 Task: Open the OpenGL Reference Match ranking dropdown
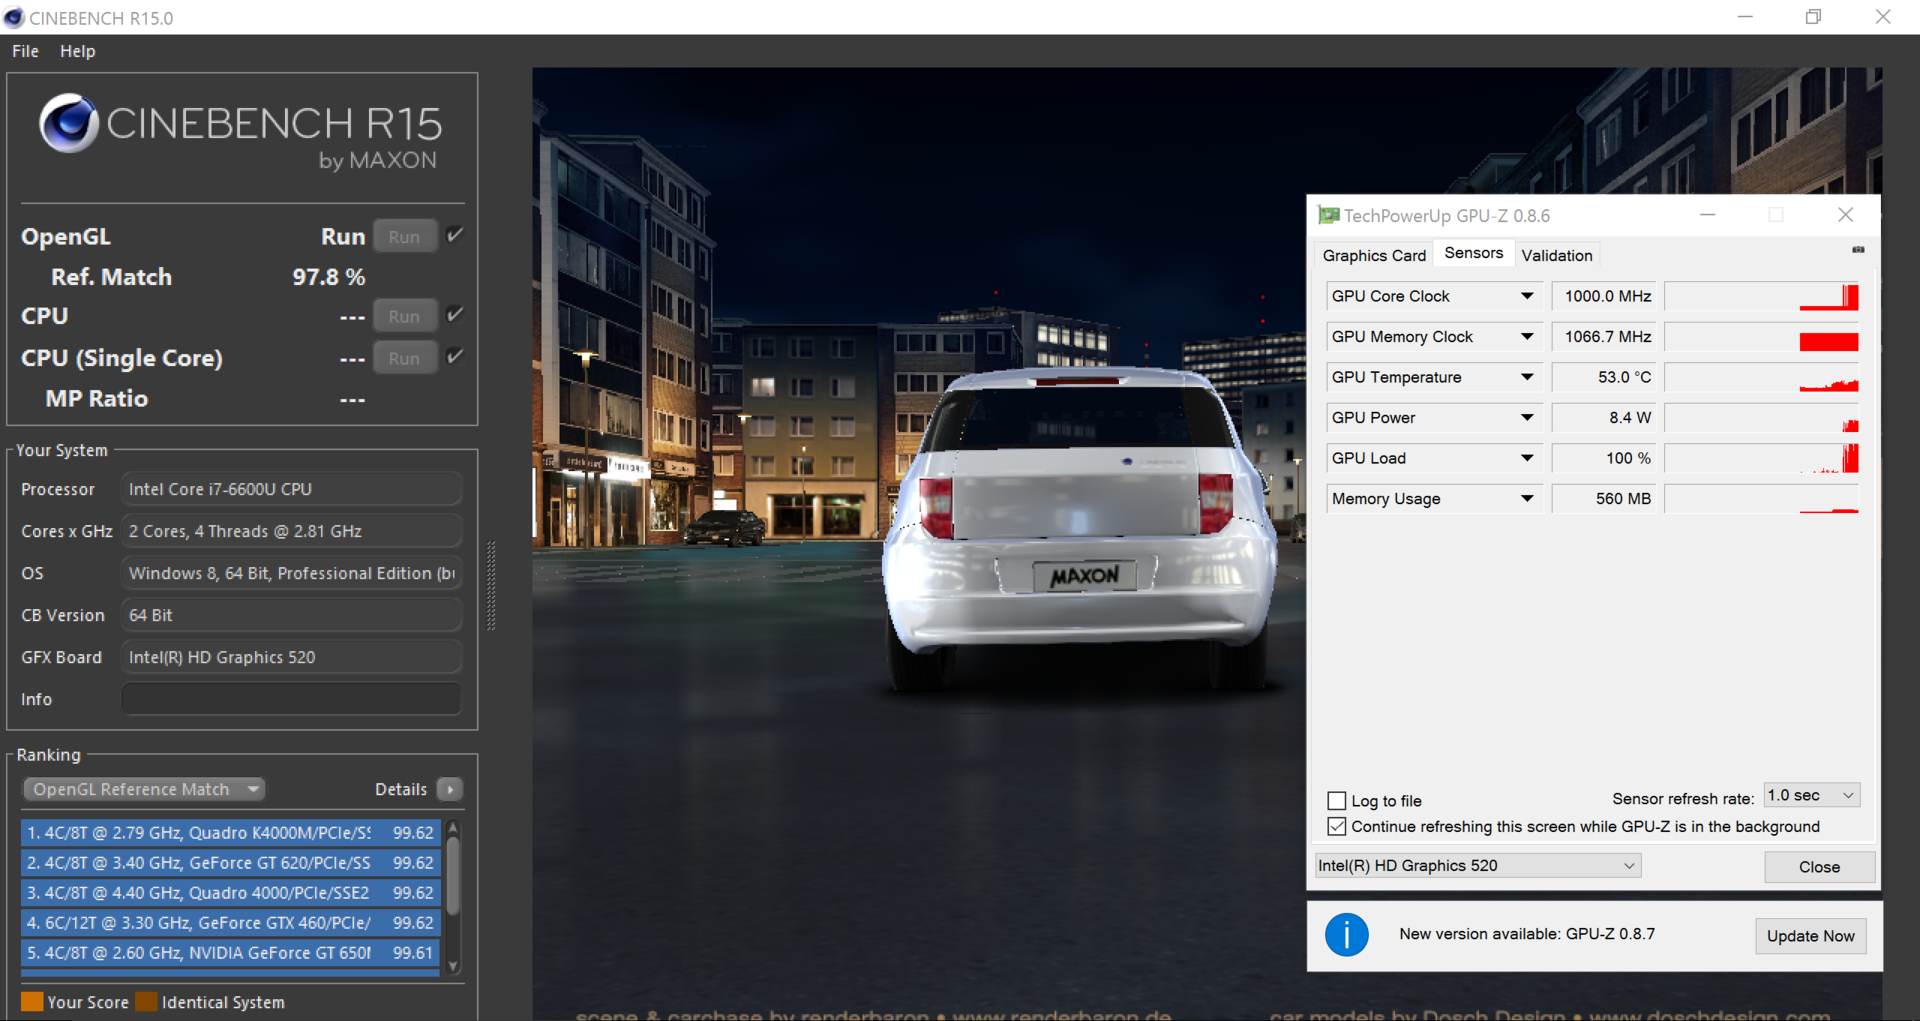pos(144,789)
